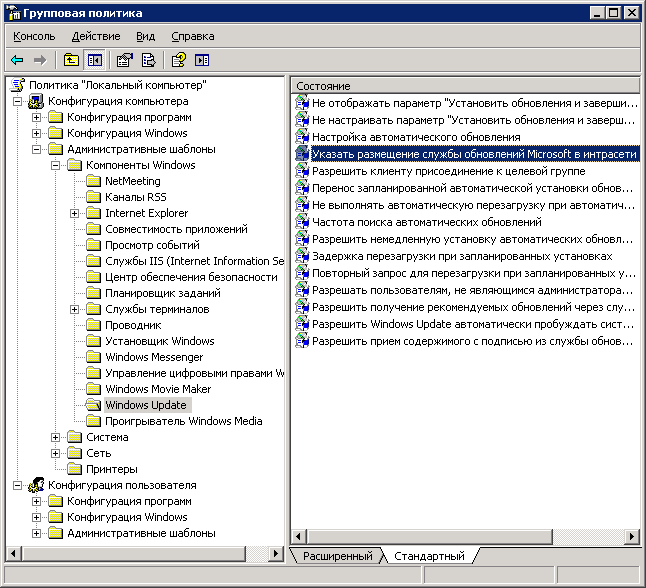Viewport: 646px width, 588px height.
Task: Click the Up one level folder icon
Action: 71,60
